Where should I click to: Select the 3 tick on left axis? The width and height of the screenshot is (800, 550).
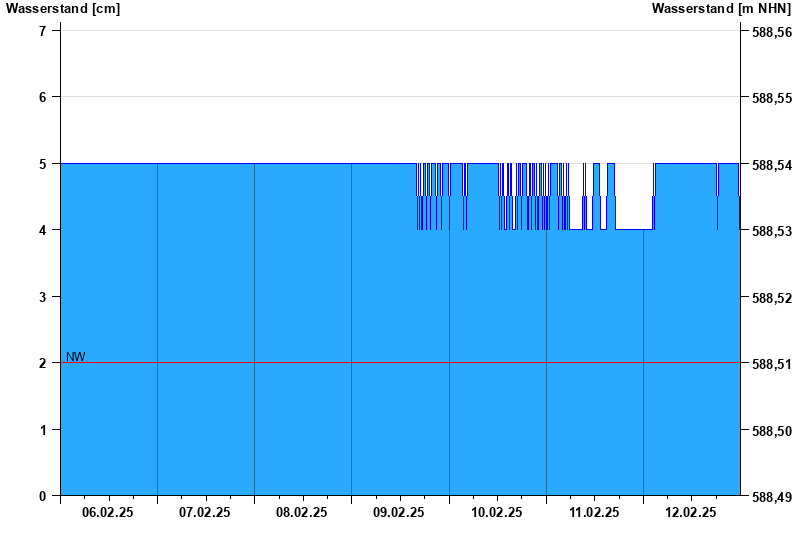43,297
